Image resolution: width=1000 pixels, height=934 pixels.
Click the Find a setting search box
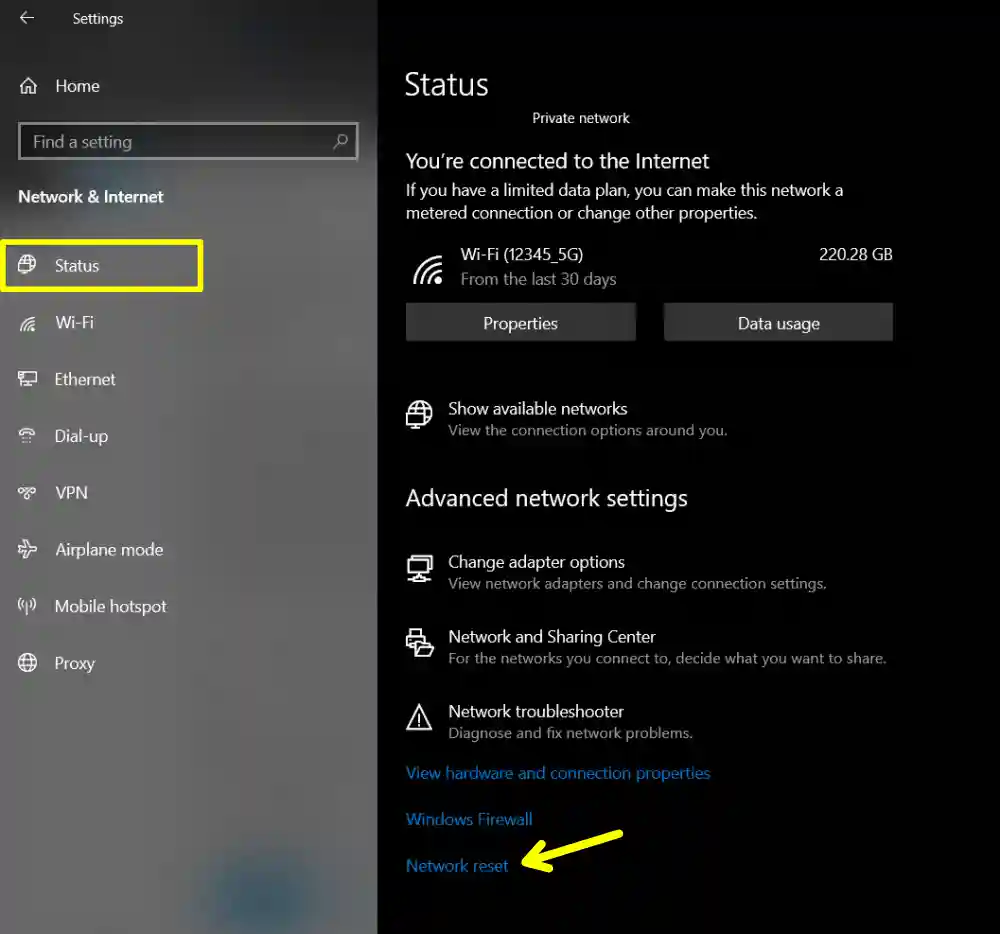[x=188, y=141]
